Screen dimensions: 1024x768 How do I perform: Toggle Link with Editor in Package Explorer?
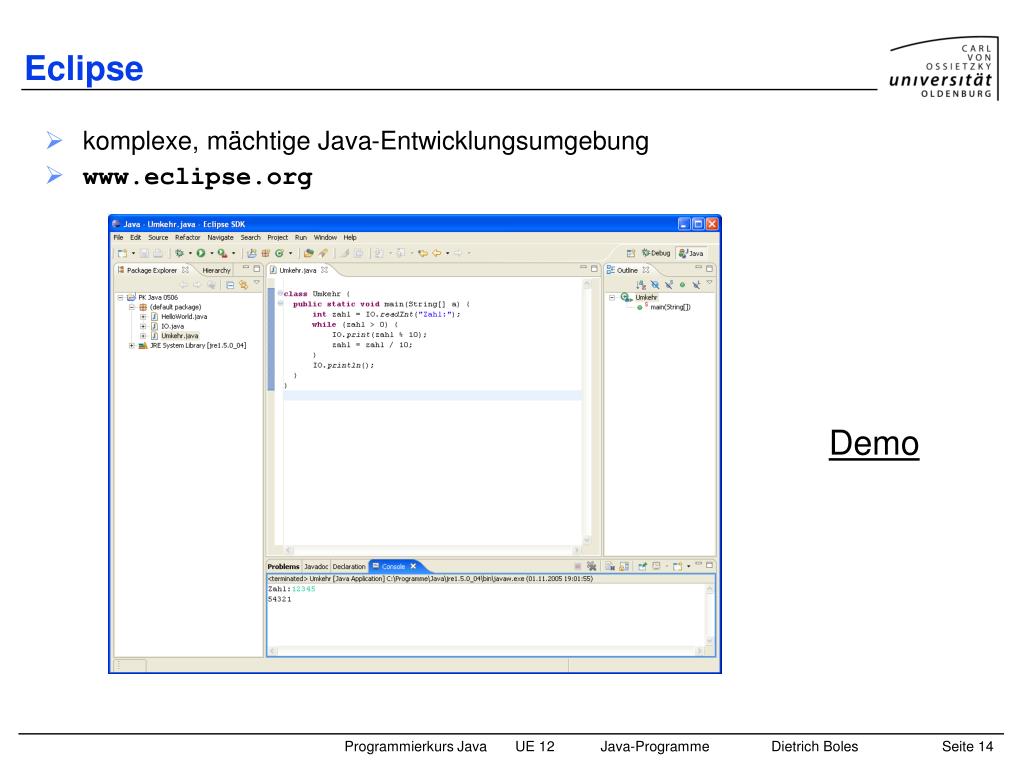pyautogui.click(x=244, y=285)
